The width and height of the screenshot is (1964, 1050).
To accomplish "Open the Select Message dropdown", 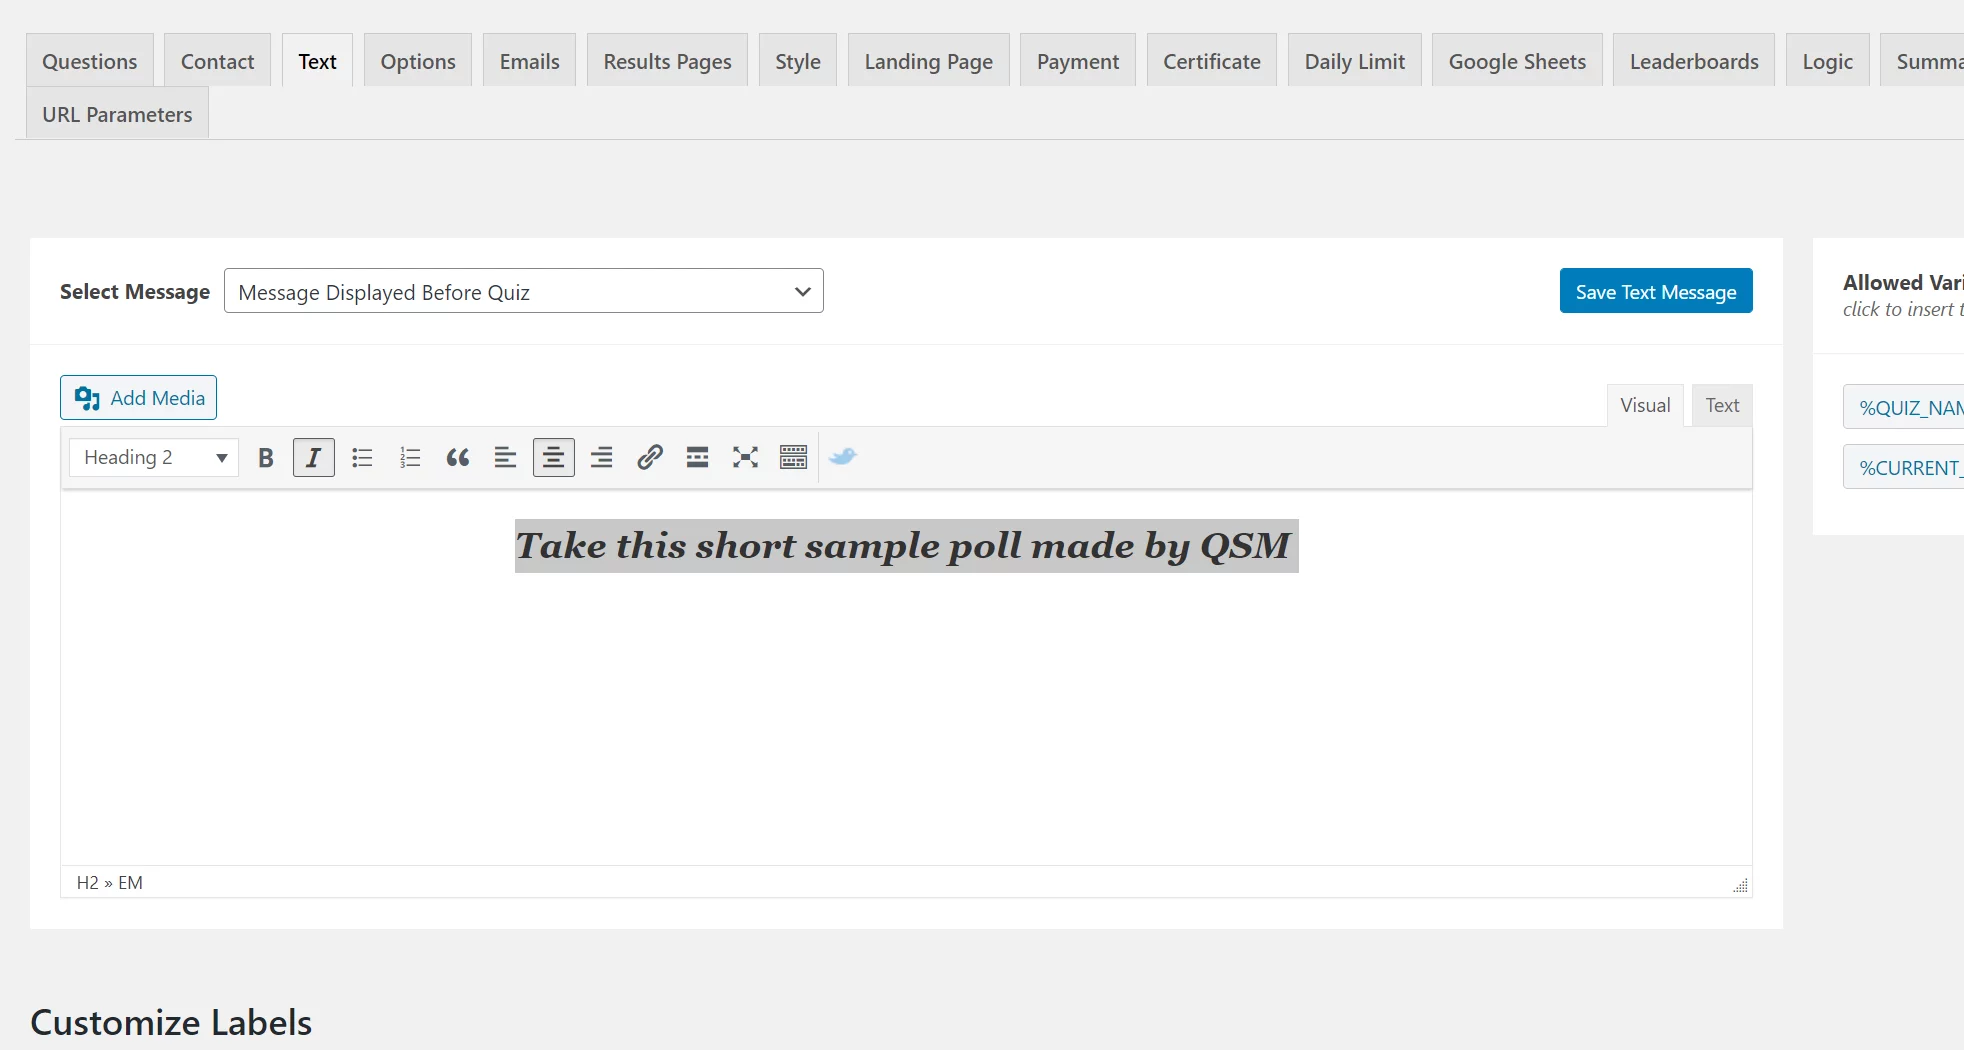I will (x=524, y=291).
